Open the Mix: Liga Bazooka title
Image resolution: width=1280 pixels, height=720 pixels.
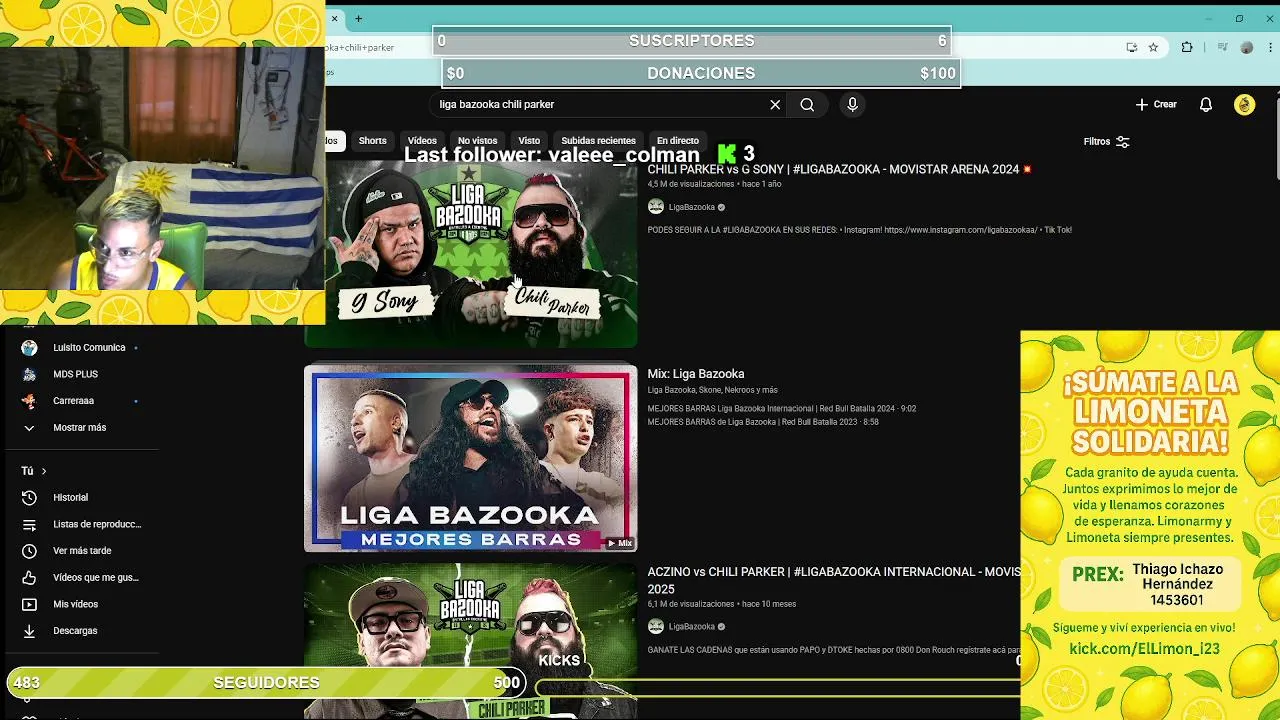coord(695,374)
